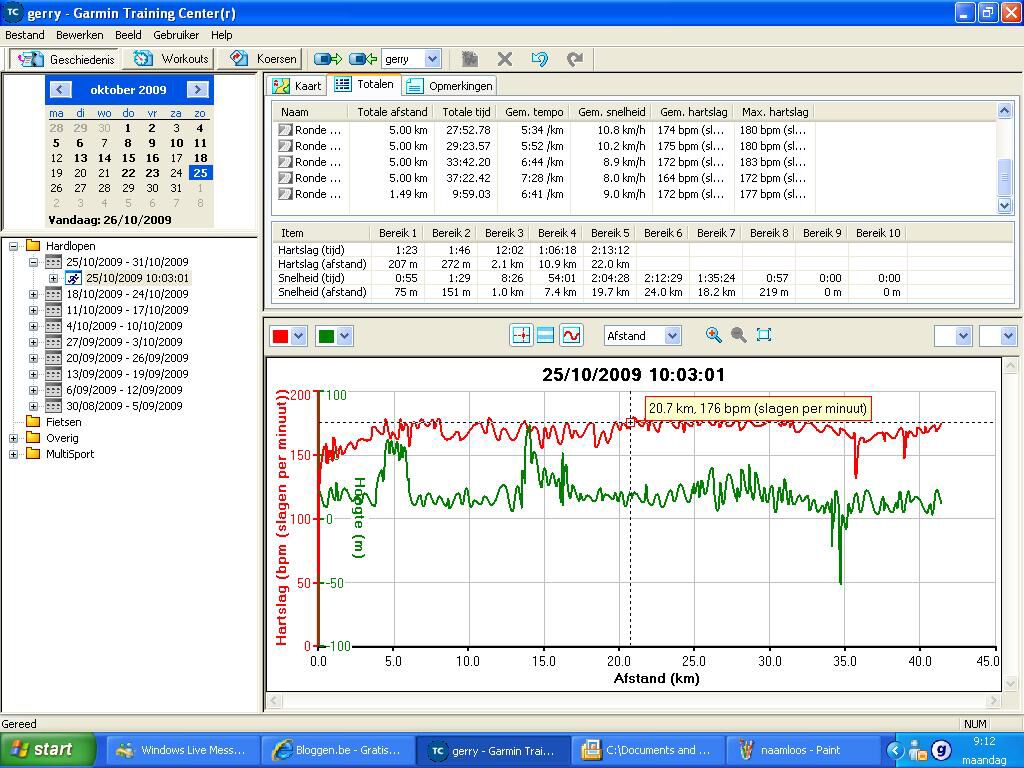Image resolution: width=1024 pixels, height=768 pixels.
Task: Expand the week 18/10/2009 - 24/10/2009
Action: point(33,294)
